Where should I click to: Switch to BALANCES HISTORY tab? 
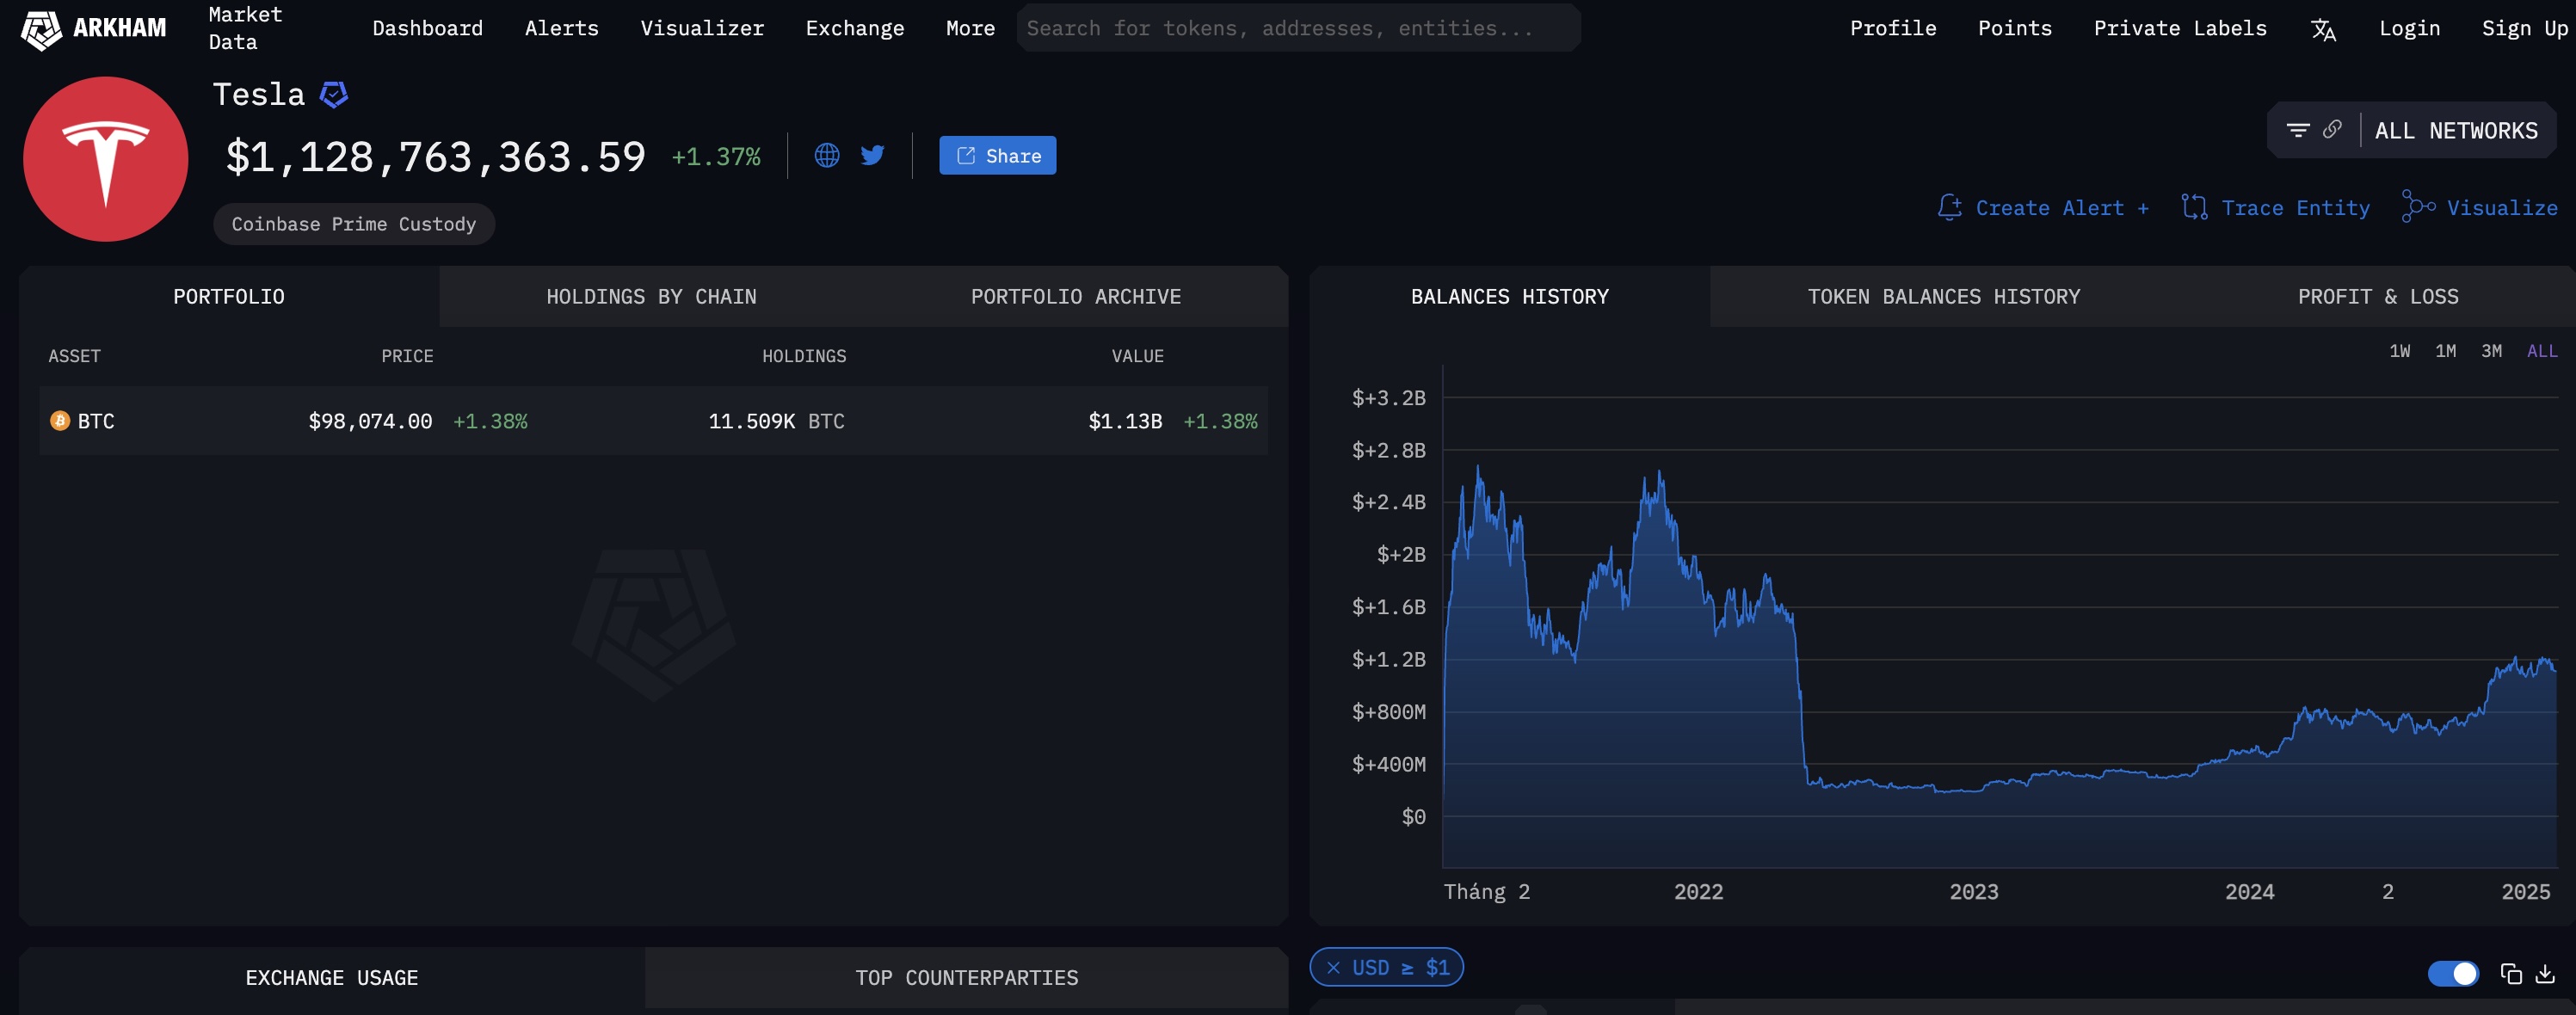[x=1509, y=296]
